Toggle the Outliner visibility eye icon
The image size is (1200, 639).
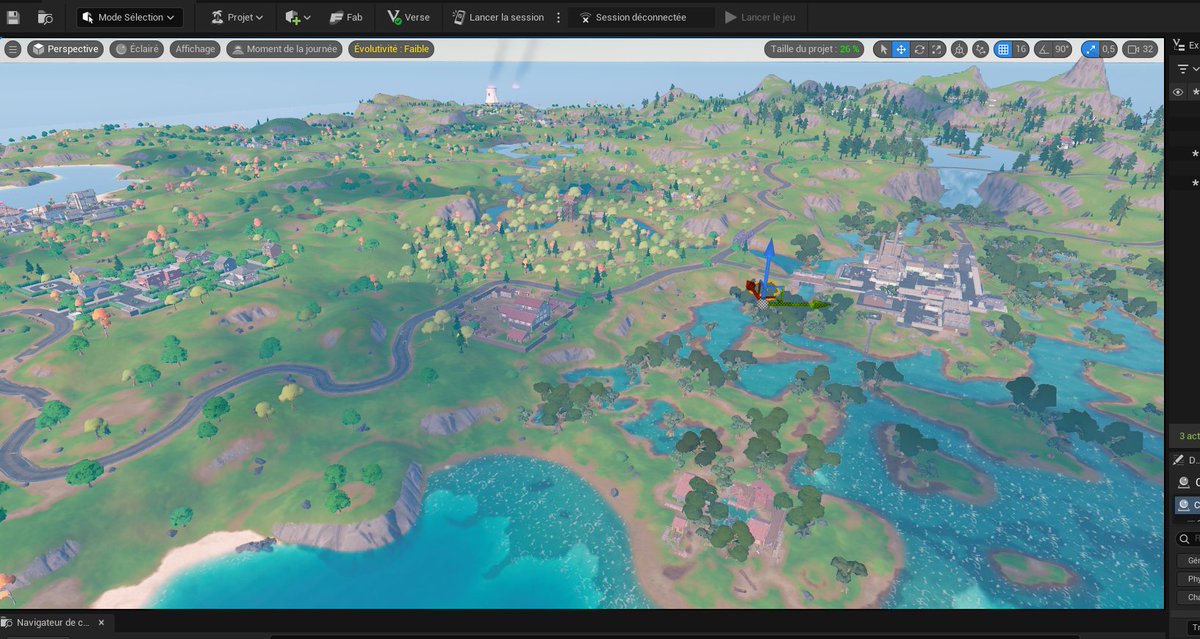click(1178, 92)
